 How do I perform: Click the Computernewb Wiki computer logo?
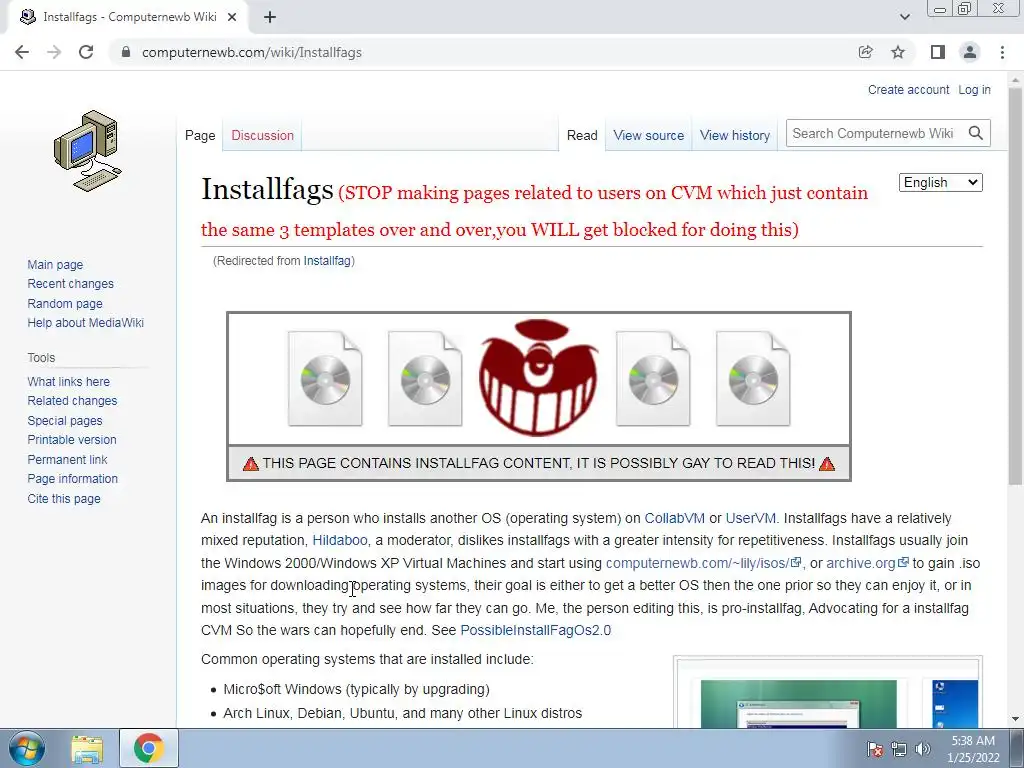88,151
